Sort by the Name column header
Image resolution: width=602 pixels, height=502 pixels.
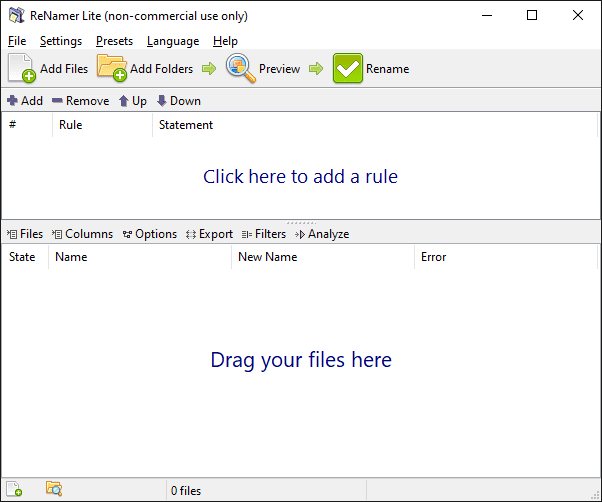click(140, 257)
